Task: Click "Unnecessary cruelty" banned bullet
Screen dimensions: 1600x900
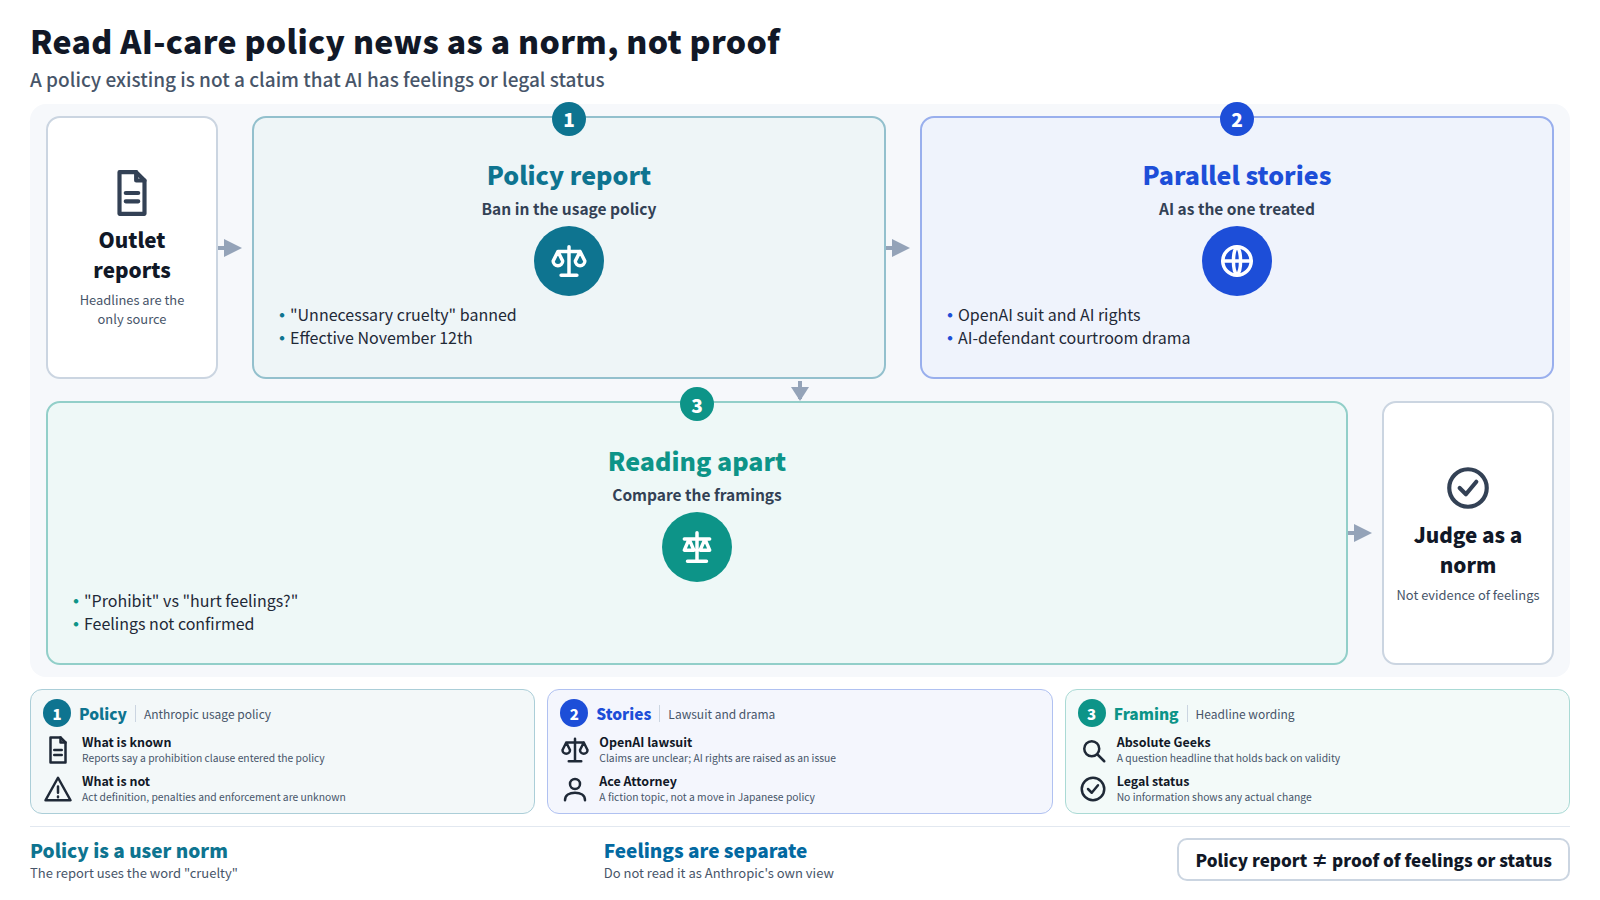Action: pyautogui.click(x=403, y=315)
